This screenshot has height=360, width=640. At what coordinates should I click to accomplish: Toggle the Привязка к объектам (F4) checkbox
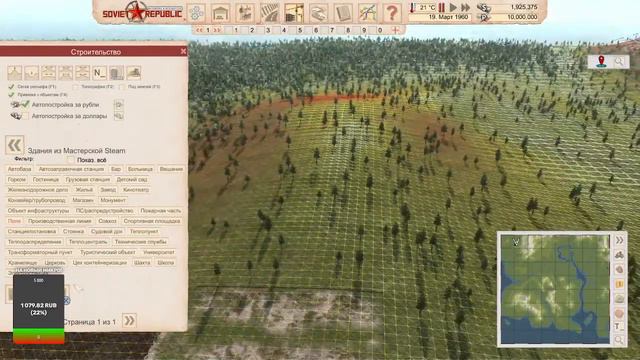point(11,94)
